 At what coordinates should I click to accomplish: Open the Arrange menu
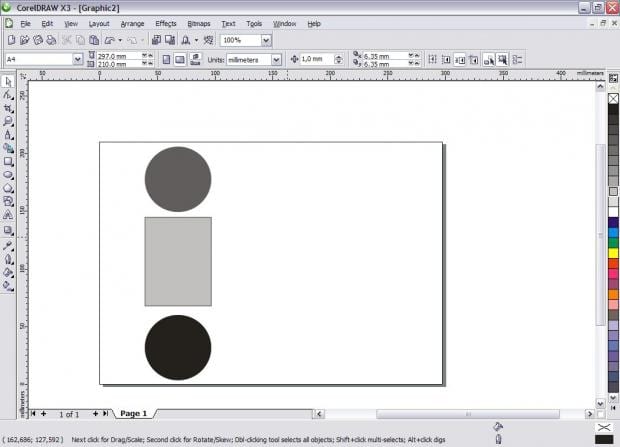132,24
